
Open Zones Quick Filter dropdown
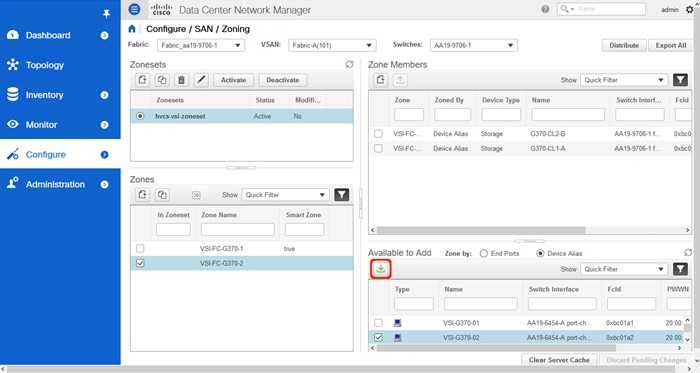285,195
